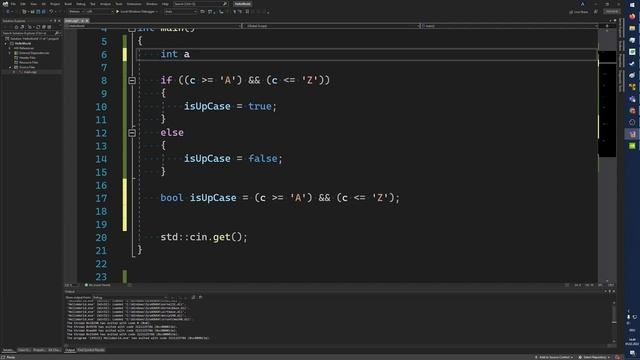Screen dimensions: 640x360
Task: Click the Clear All output icon
Action: (193, 297)
